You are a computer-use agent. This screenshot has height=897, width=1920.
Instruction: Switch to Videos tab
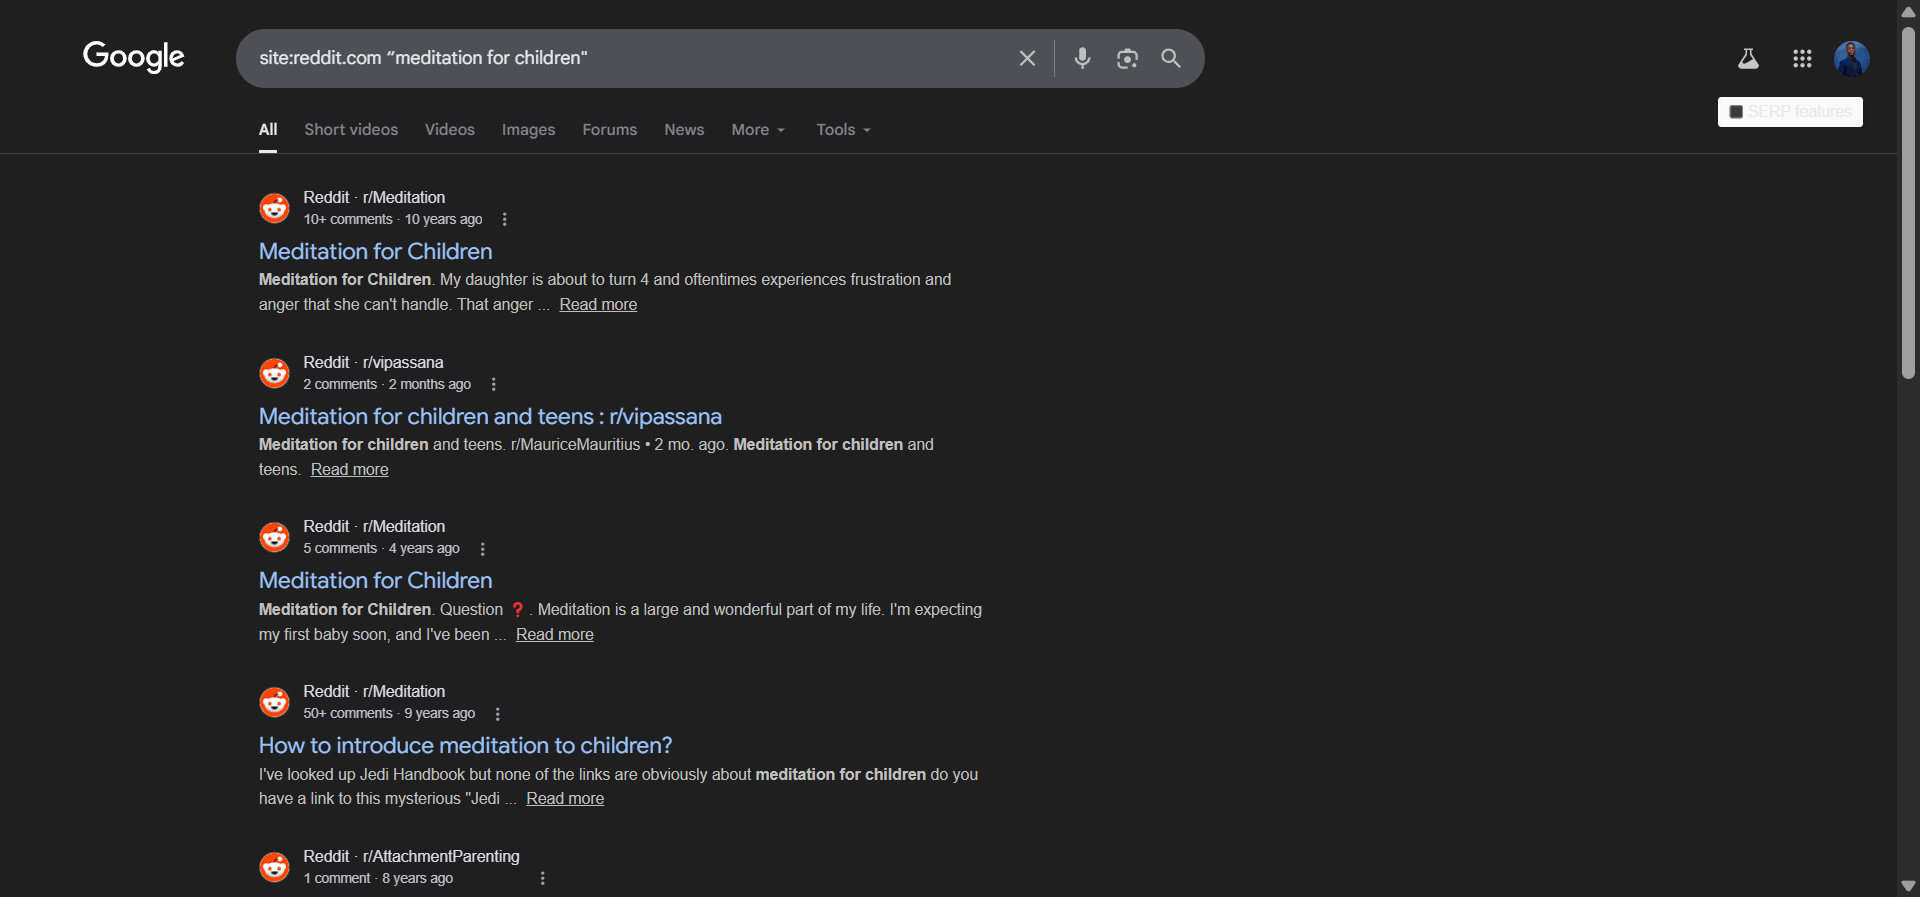tap(450, 130)
